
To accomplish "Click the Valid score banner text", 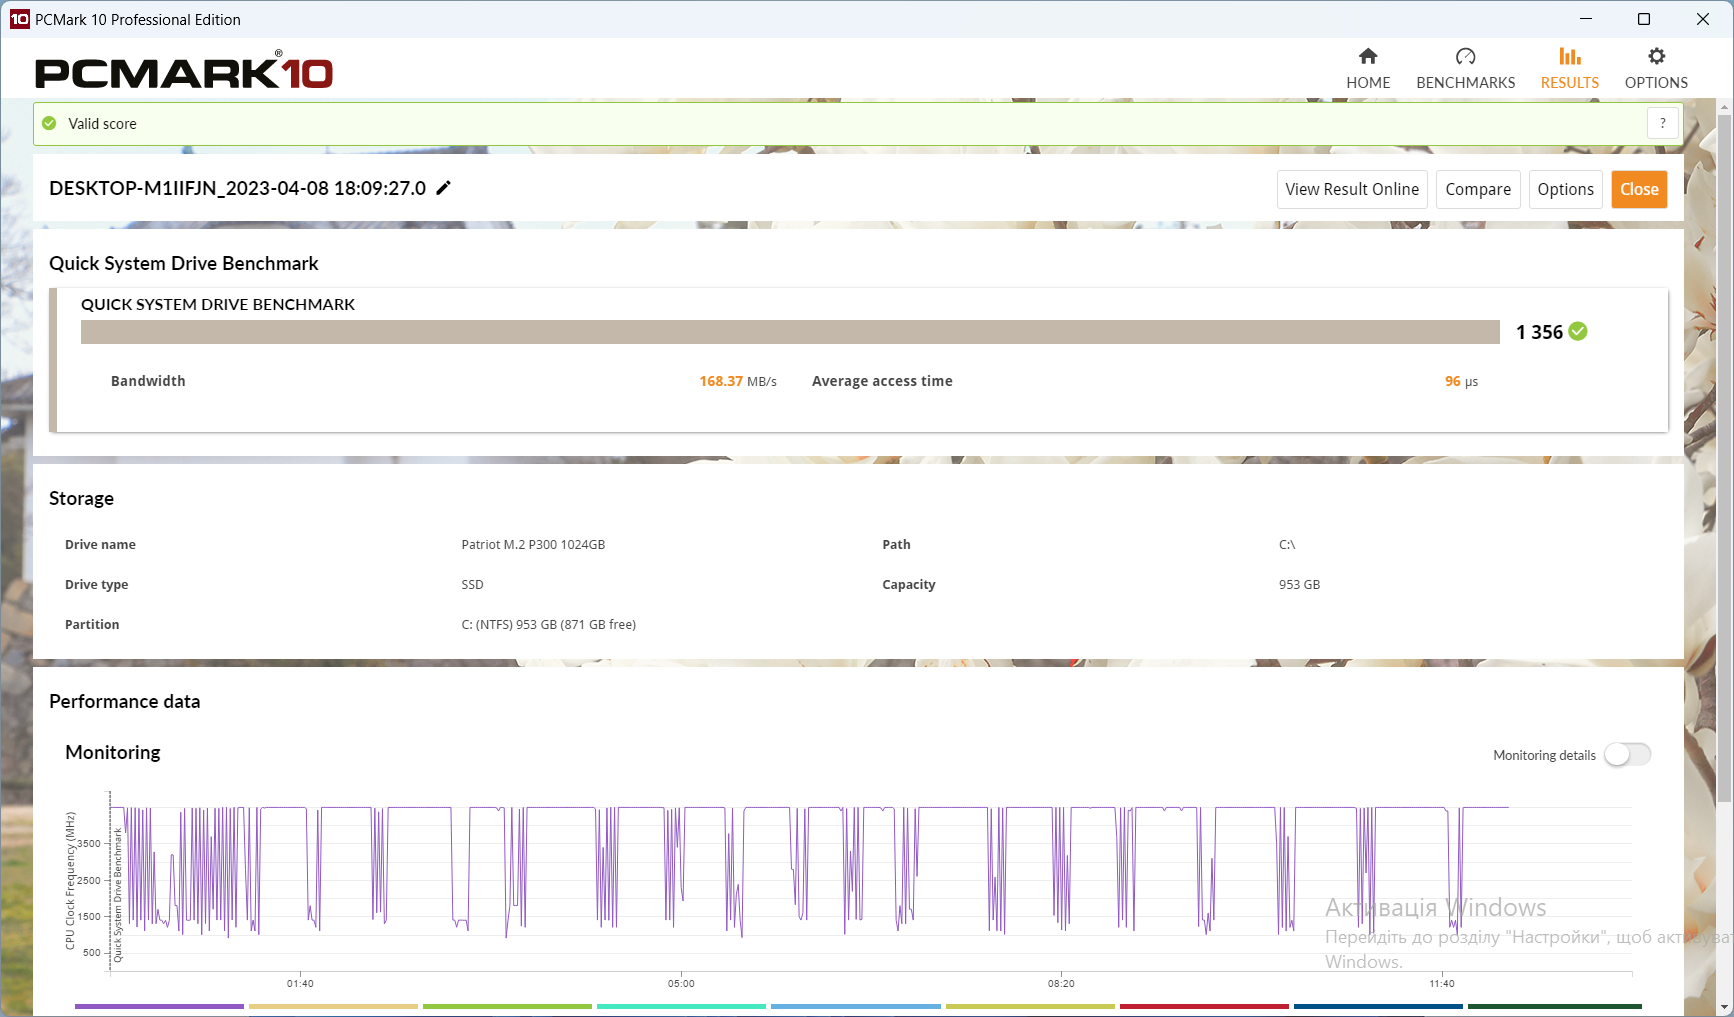I will 102,123.
